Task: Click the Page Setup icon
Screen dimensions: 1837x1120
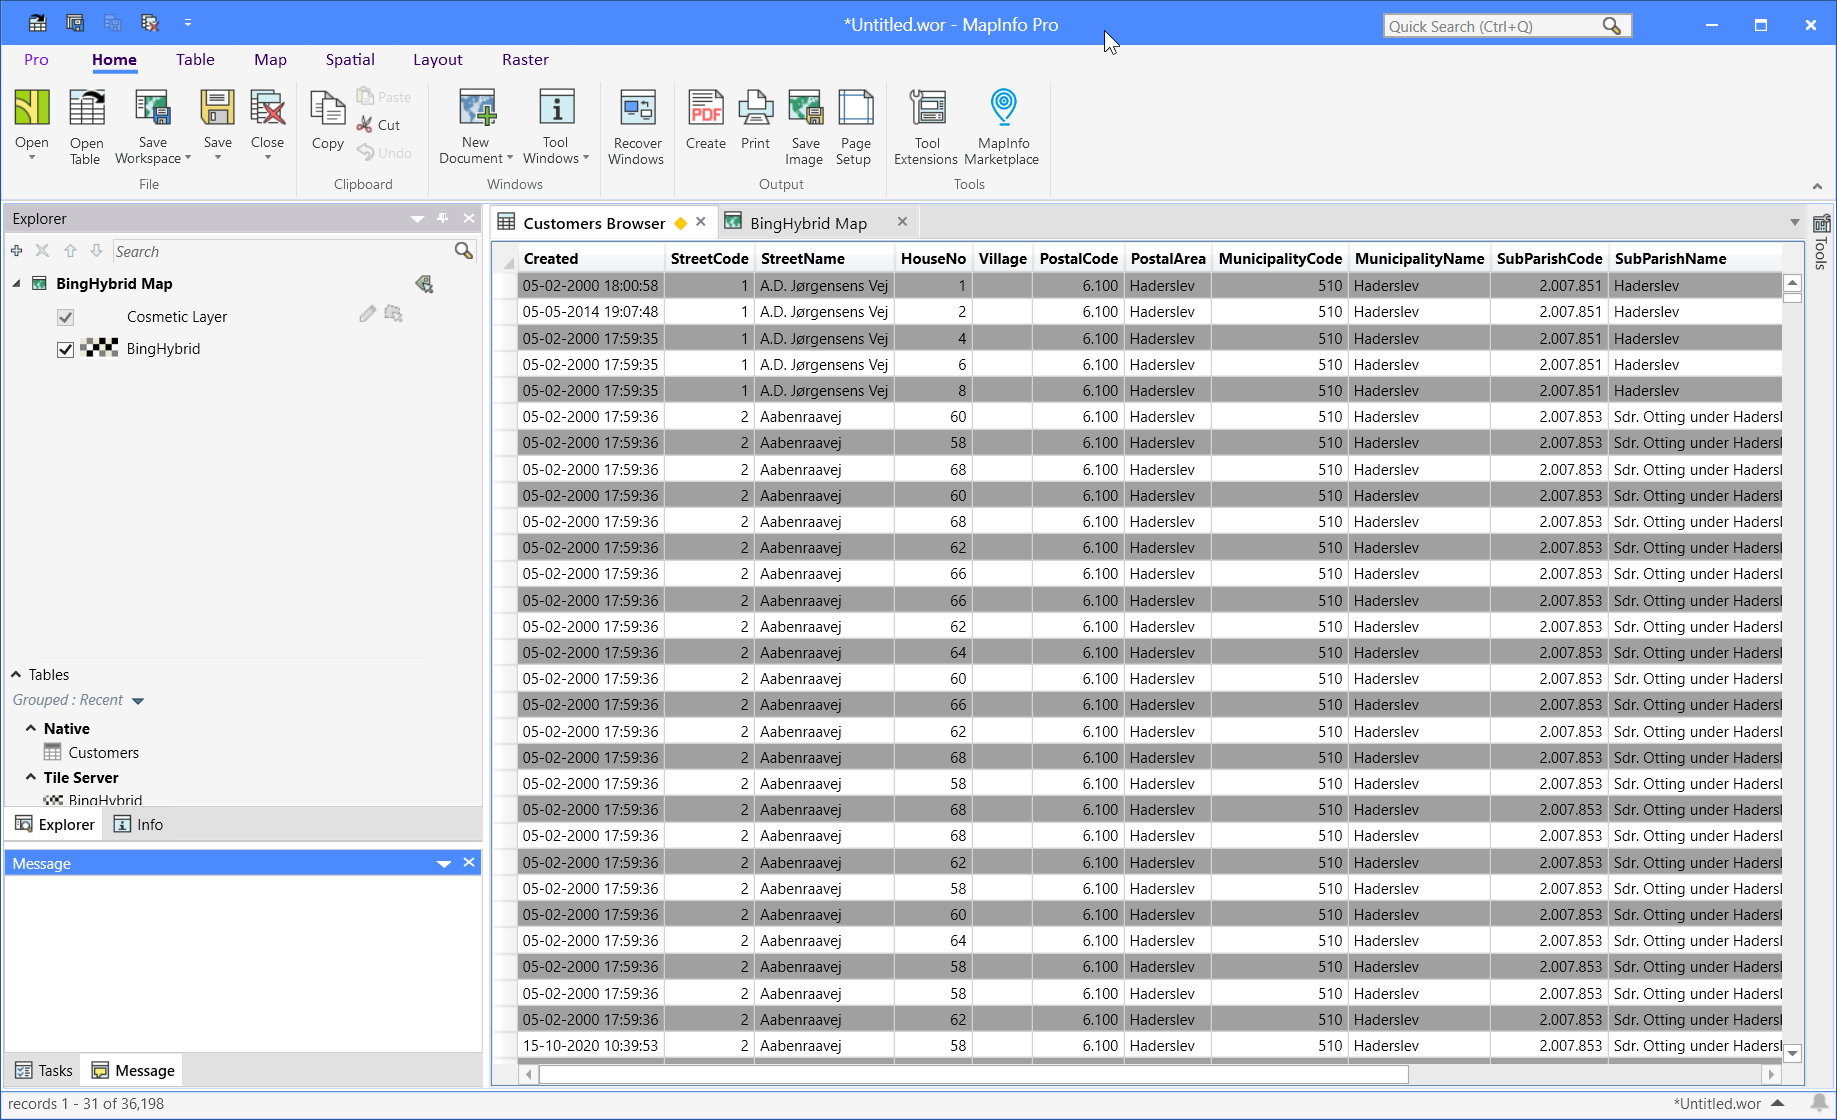Action: (855, 109)
